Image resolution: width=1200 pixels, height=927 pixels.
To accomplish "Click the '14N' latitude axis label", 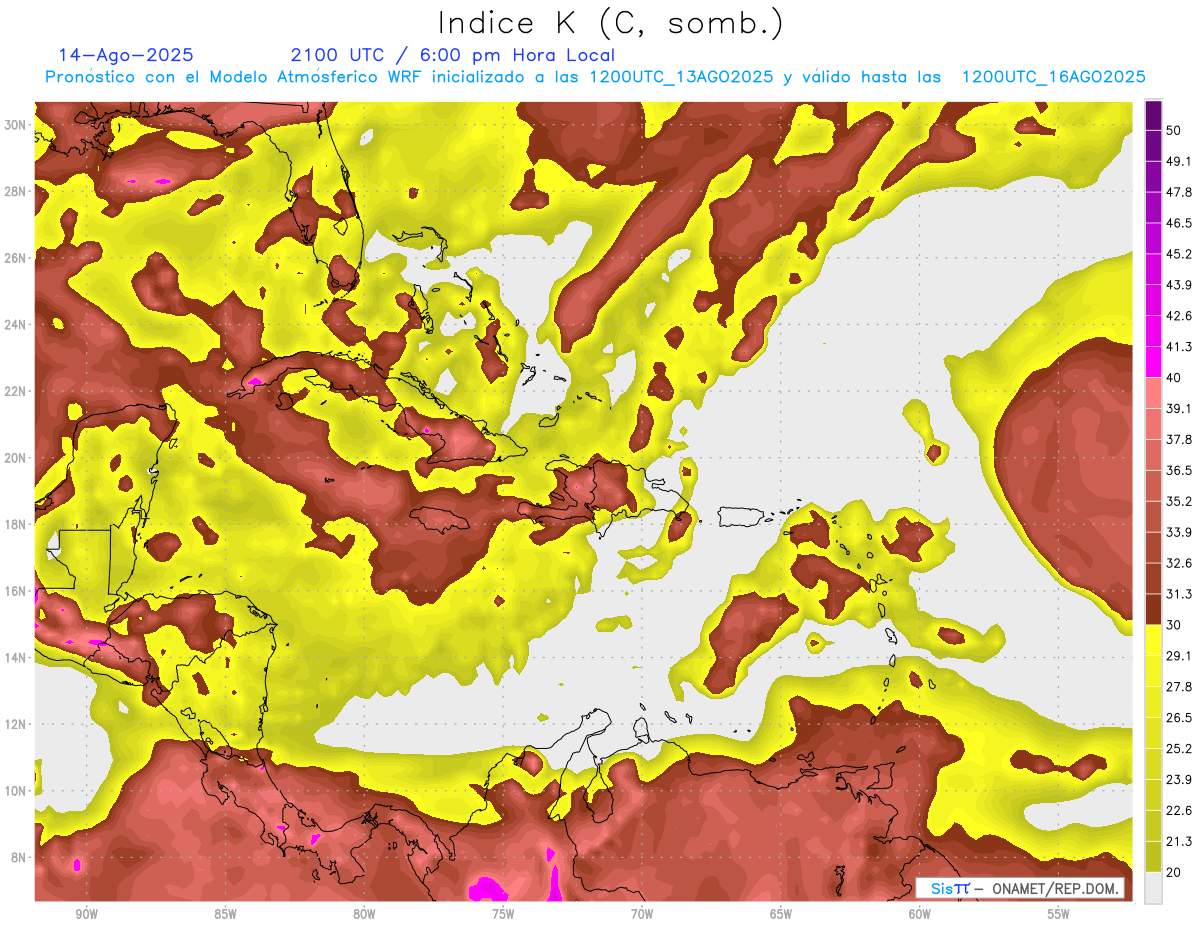I will (17, 657).
